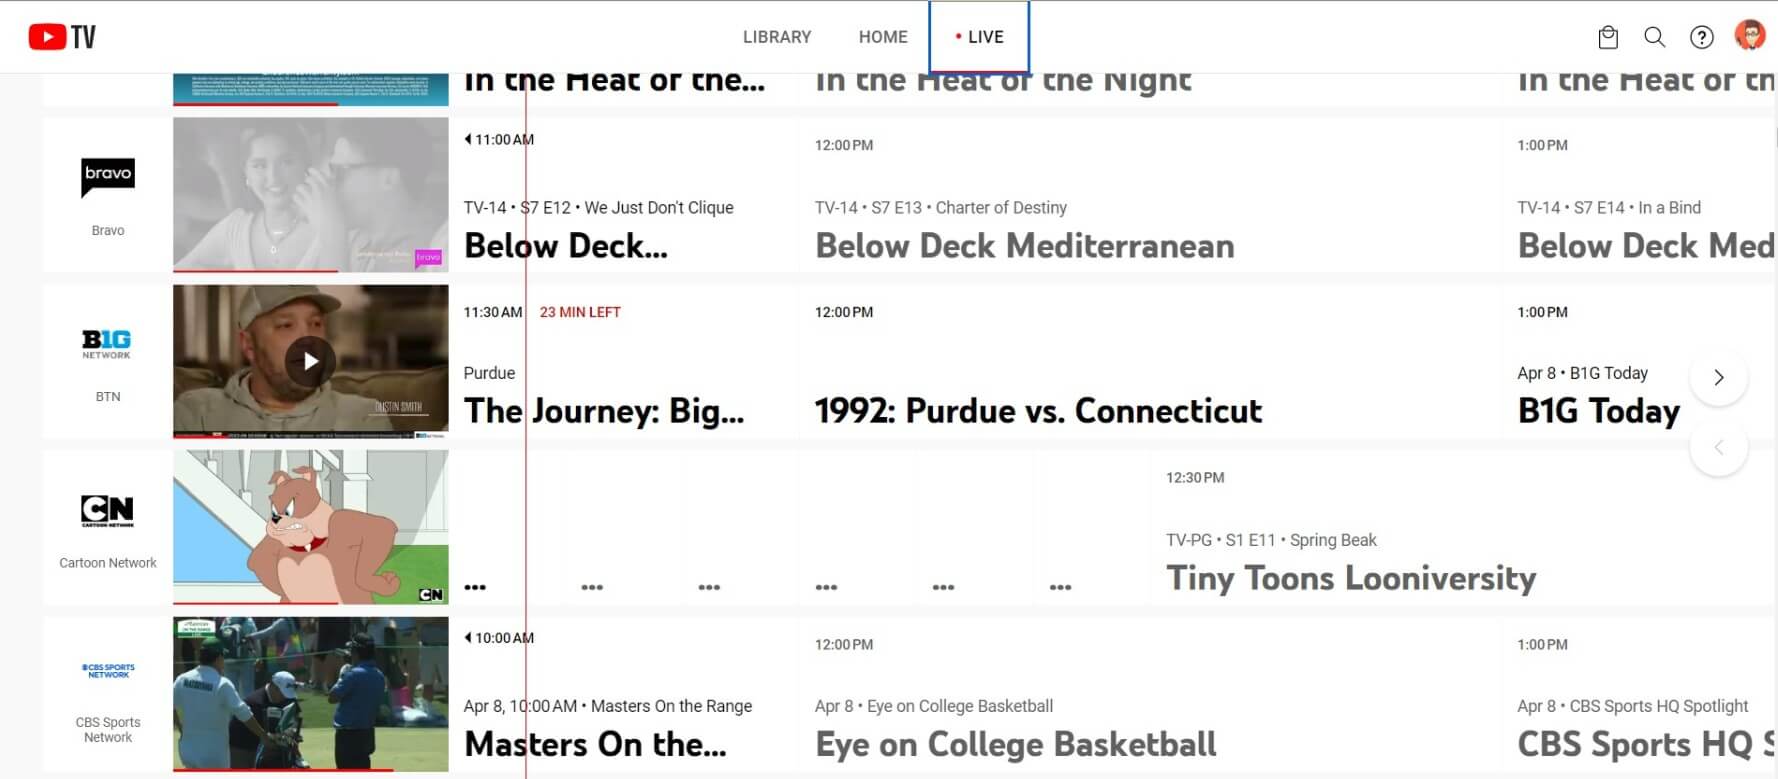Switch to the Library tab
This screenshot has height=779, width=1778.
pyautogui.click(x=777, y=37)
